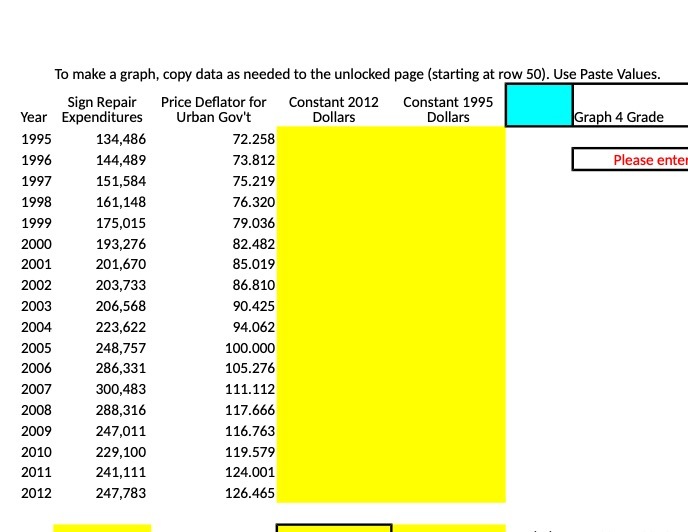Select expenditure value 223,622
This screenshot has width=688, height=532.
(121, 327)
